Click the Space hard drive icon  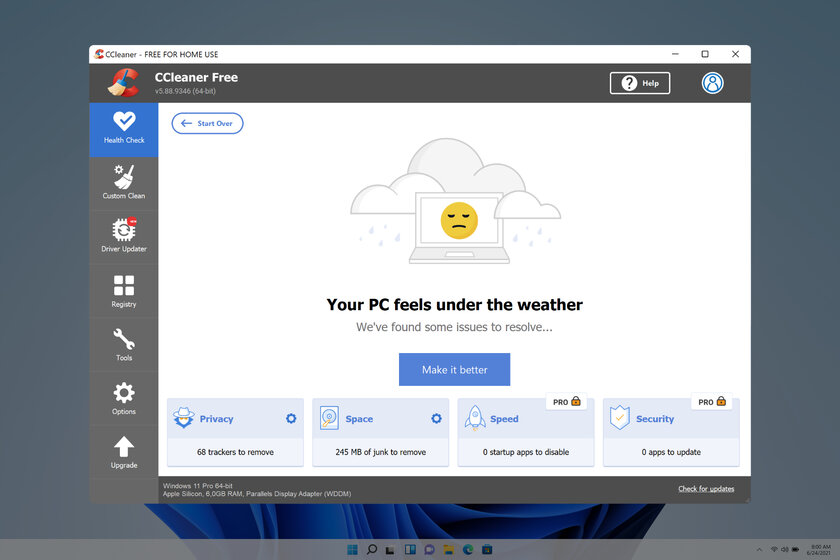(329, 418)
